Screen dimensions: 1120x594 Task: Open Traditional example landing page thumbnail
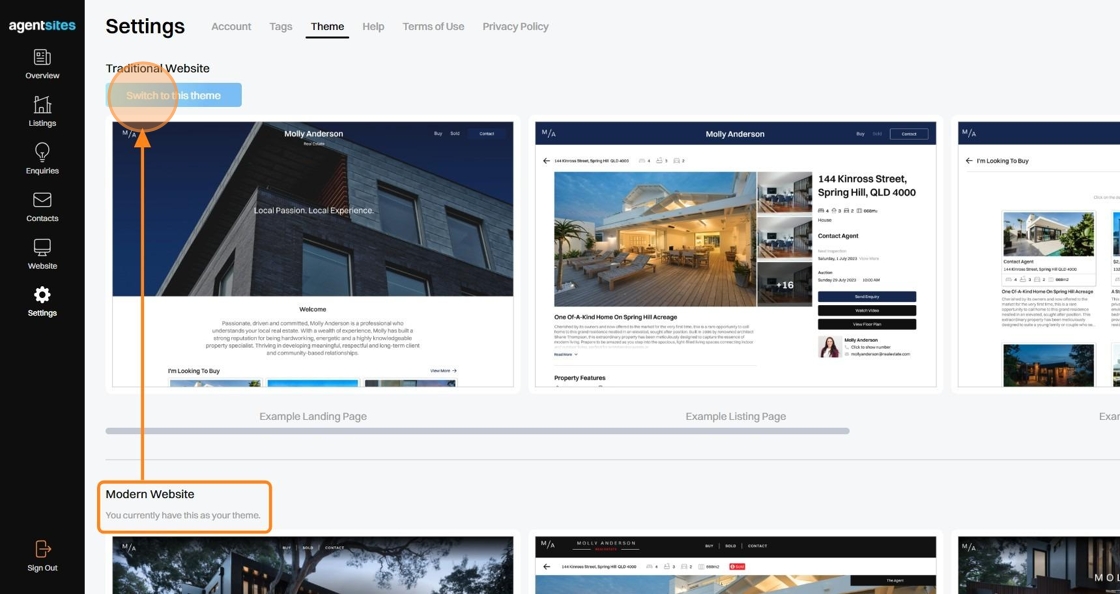click(313, 254)
